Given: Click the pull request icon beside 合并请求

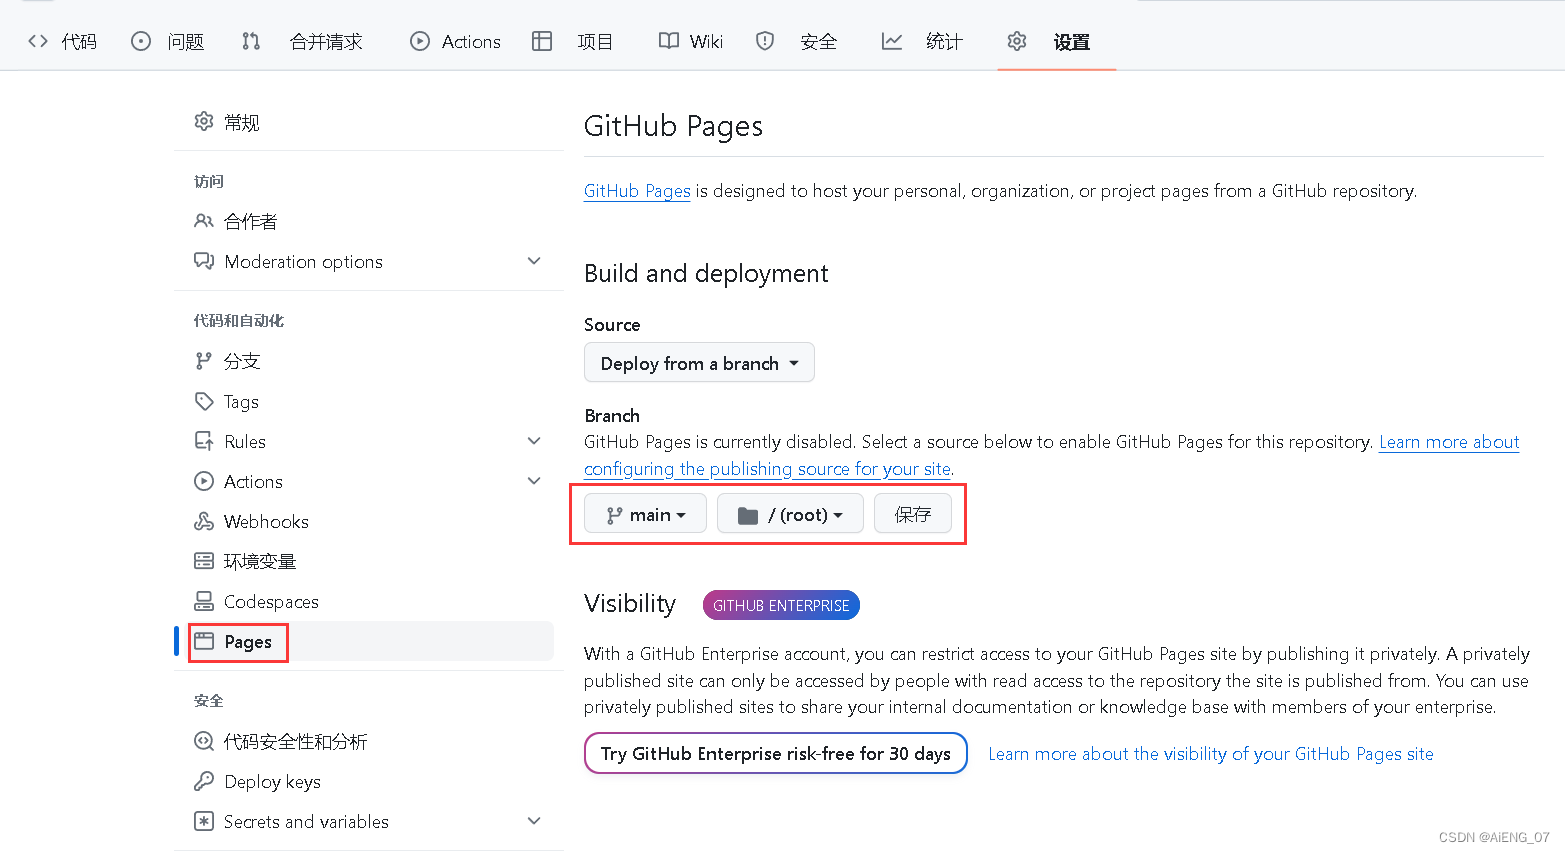Looking at the screenshot, I should point(251,41).
